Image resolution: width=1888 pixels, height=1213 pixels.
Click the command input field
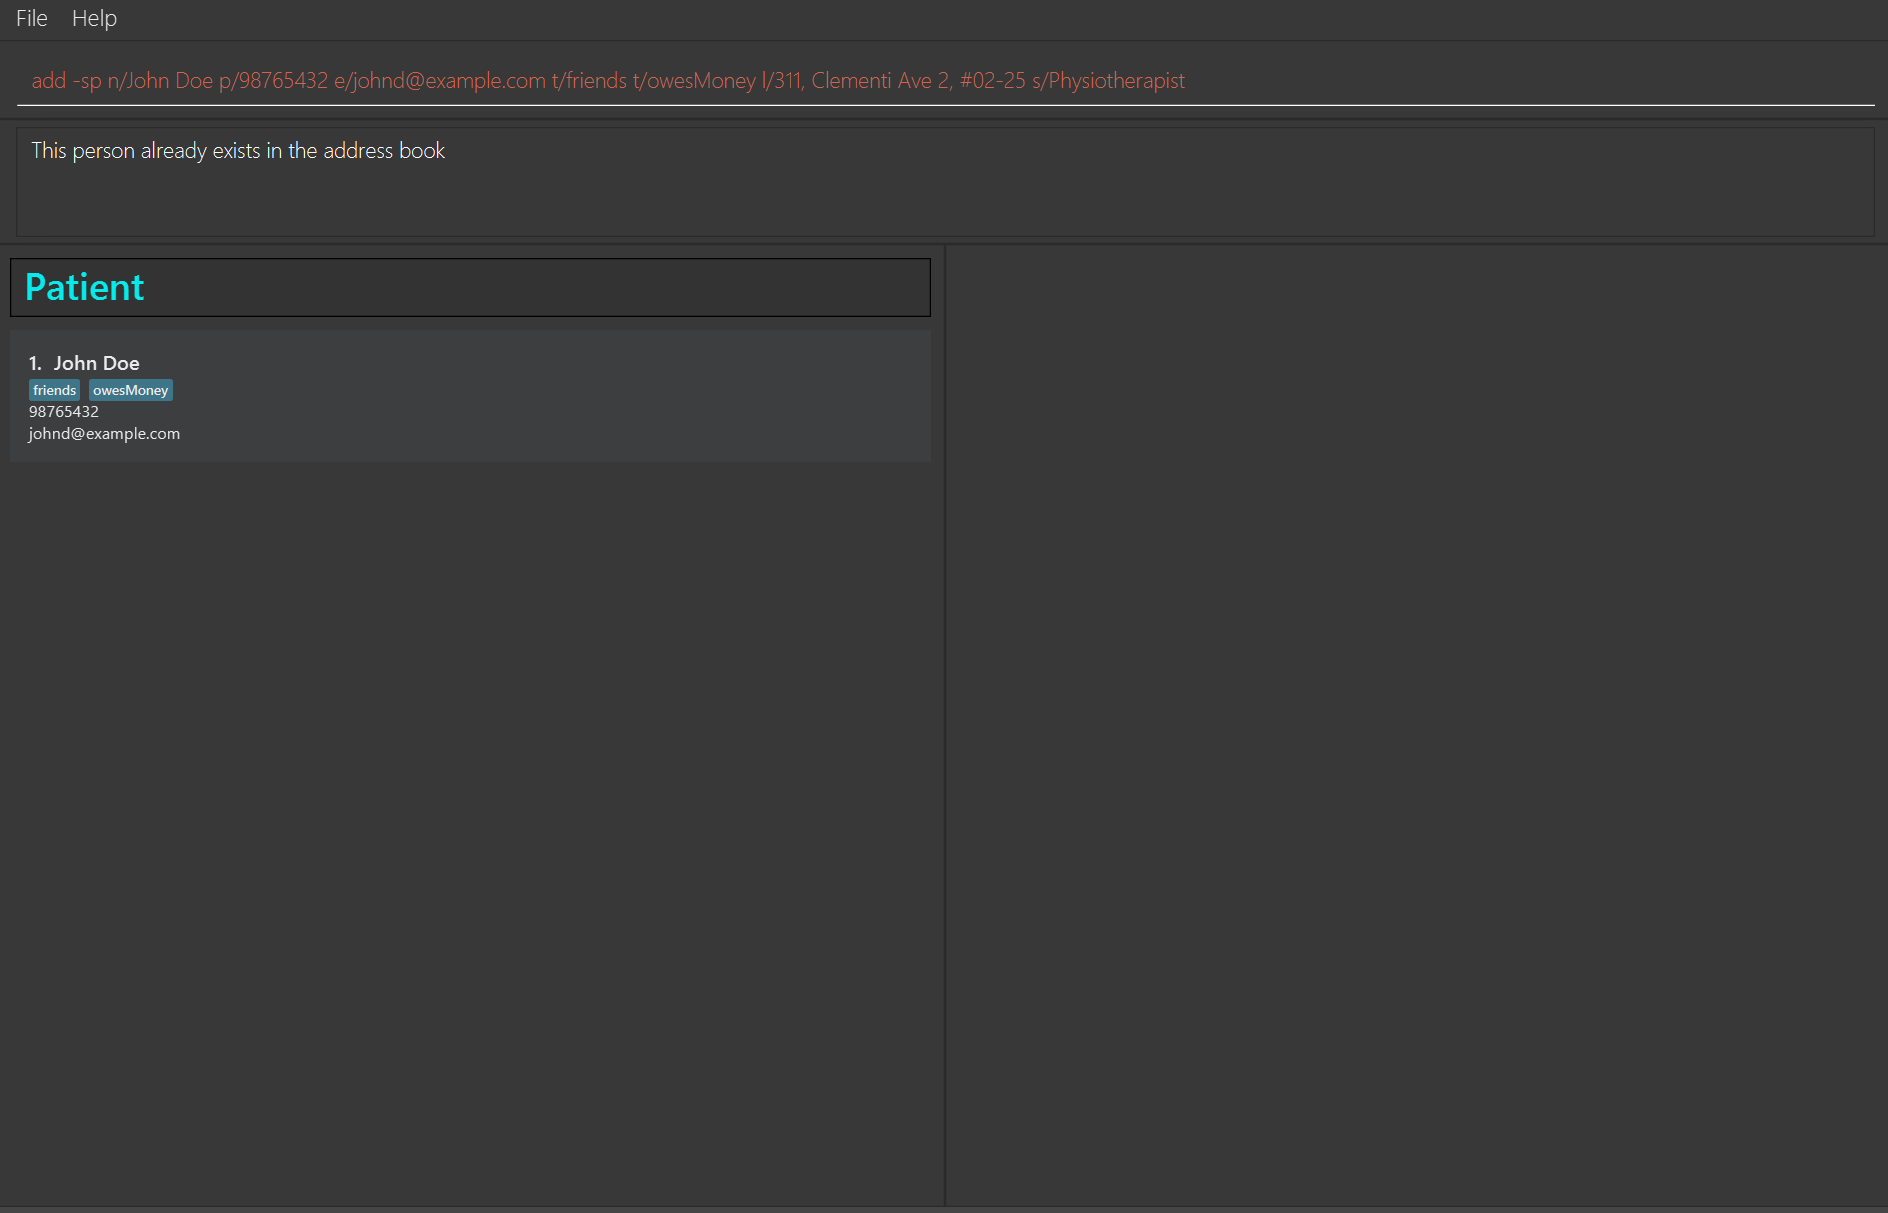click(x=945, y=80)
